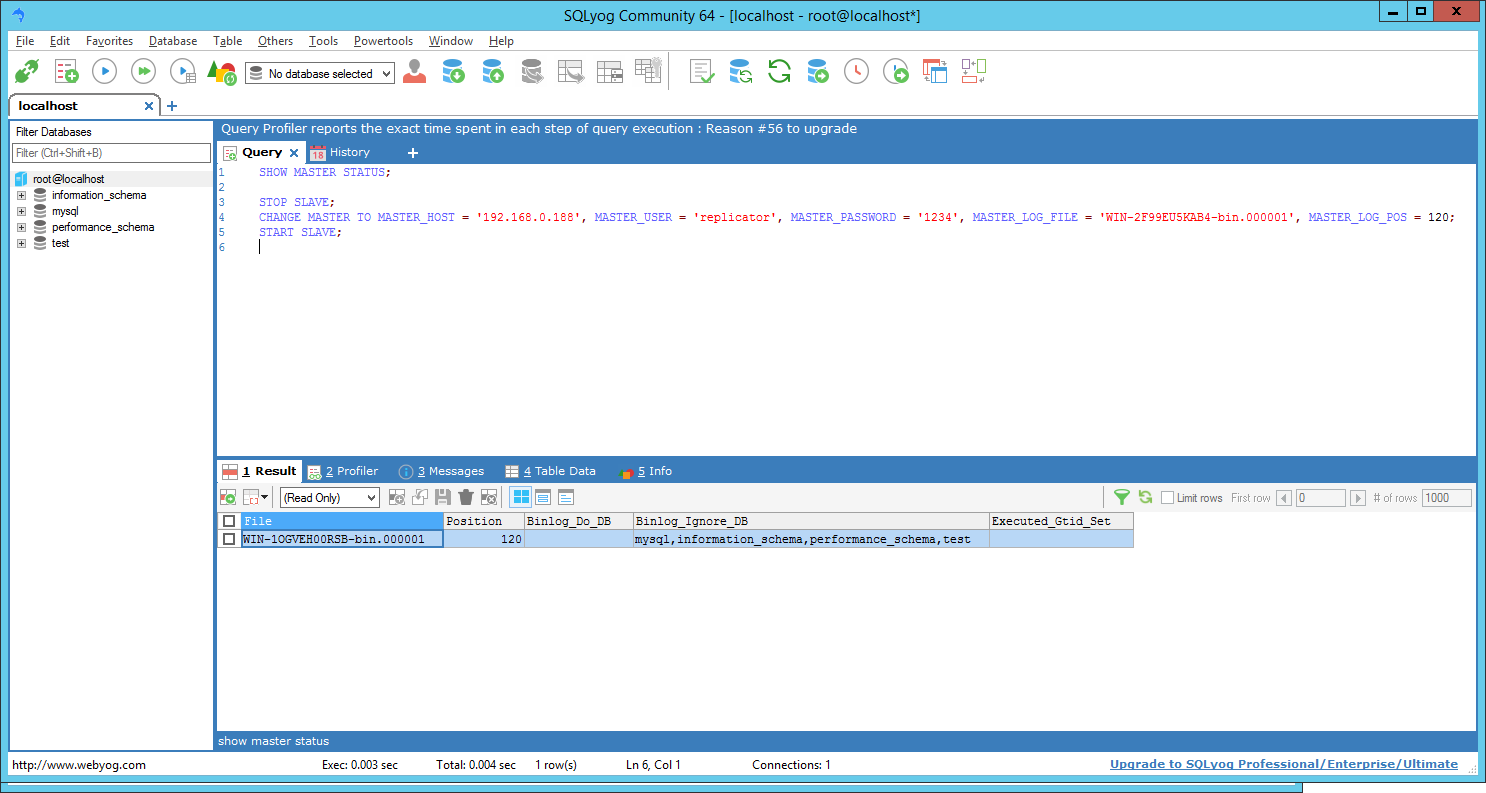The height and width of the screenshot is (793, 1486).
Task: Open the No database selected dropdown
Action: (320, 73)
